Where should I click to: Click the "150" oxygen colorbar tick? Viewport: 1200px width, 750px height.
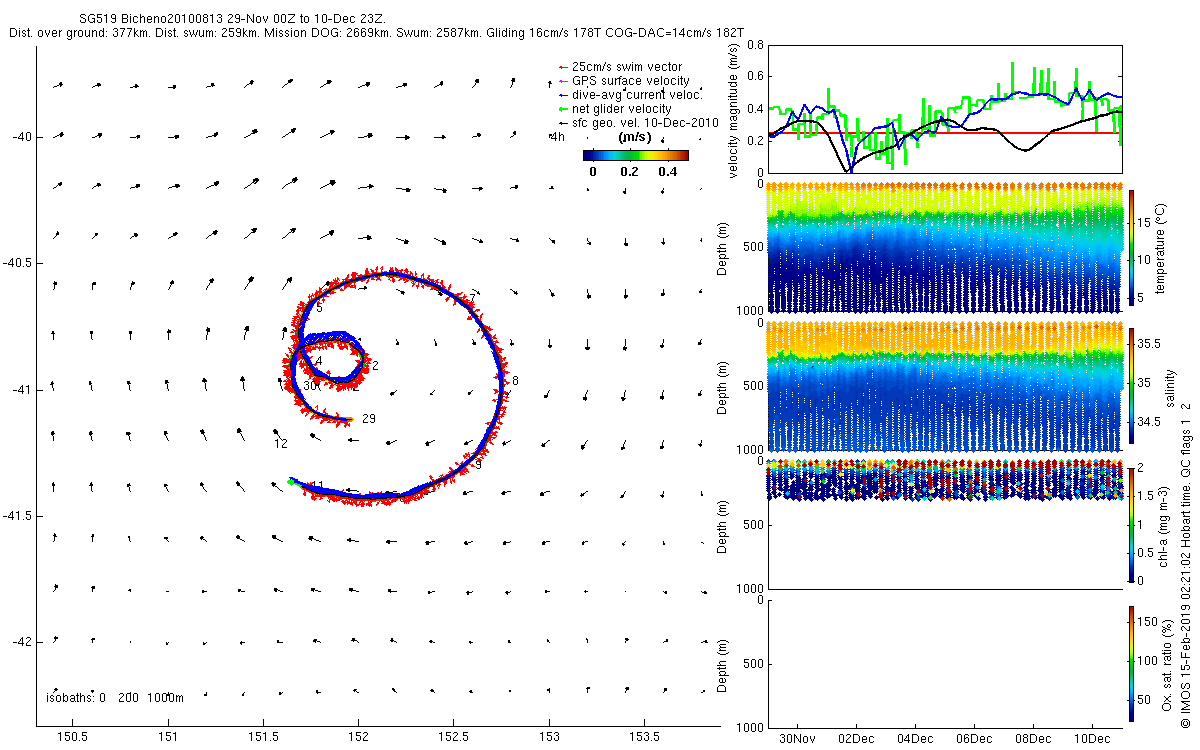[x=1148, y=622]
